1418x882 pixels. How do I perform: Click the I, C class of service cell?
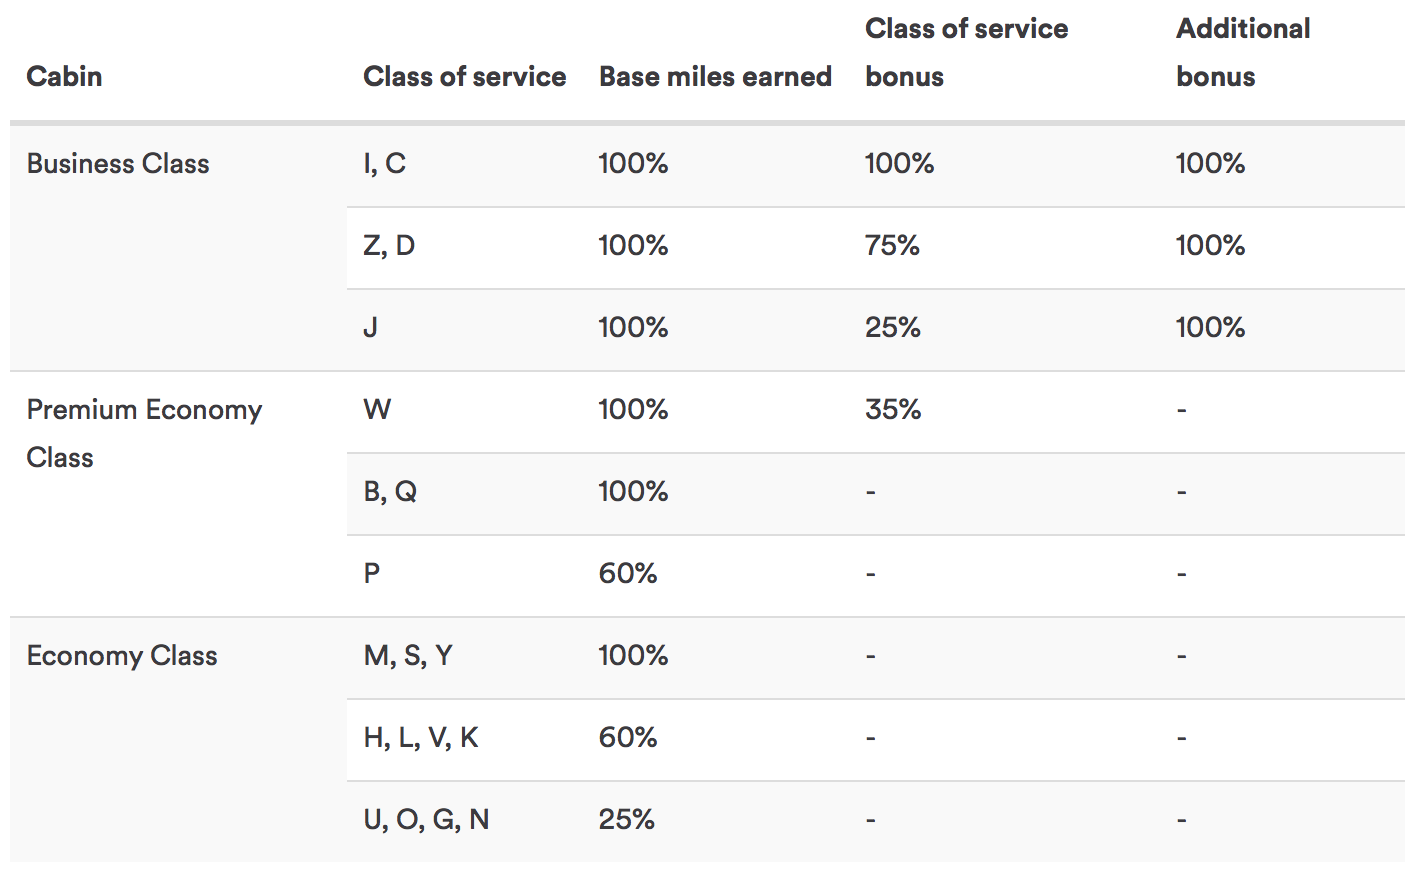384,164
